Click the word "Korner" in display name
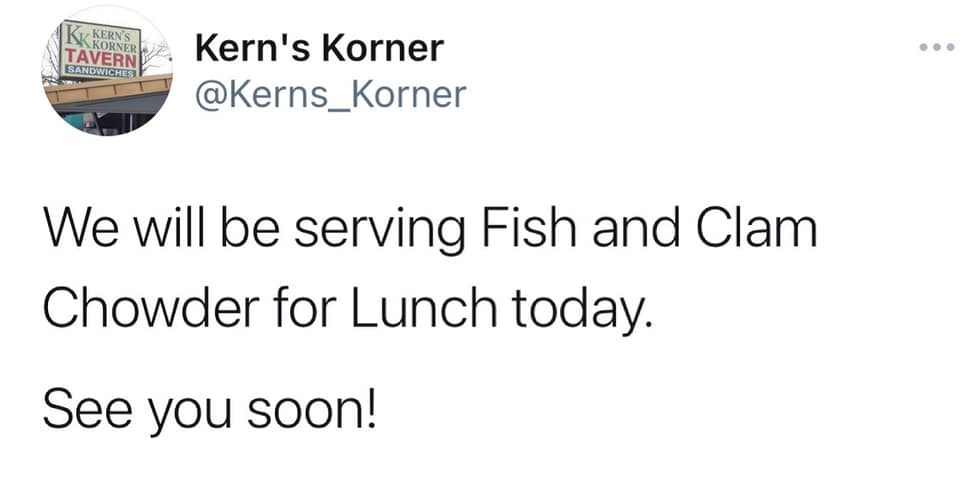The width and height of the screenshot is (960, 502). coord(383,48)
